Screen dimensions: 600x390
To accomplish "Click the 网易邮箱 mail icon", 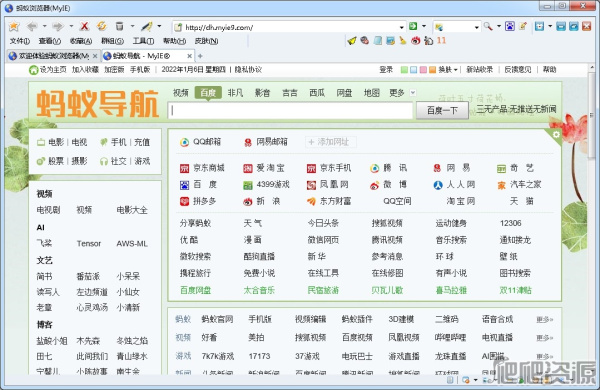I will click(248, 142).
